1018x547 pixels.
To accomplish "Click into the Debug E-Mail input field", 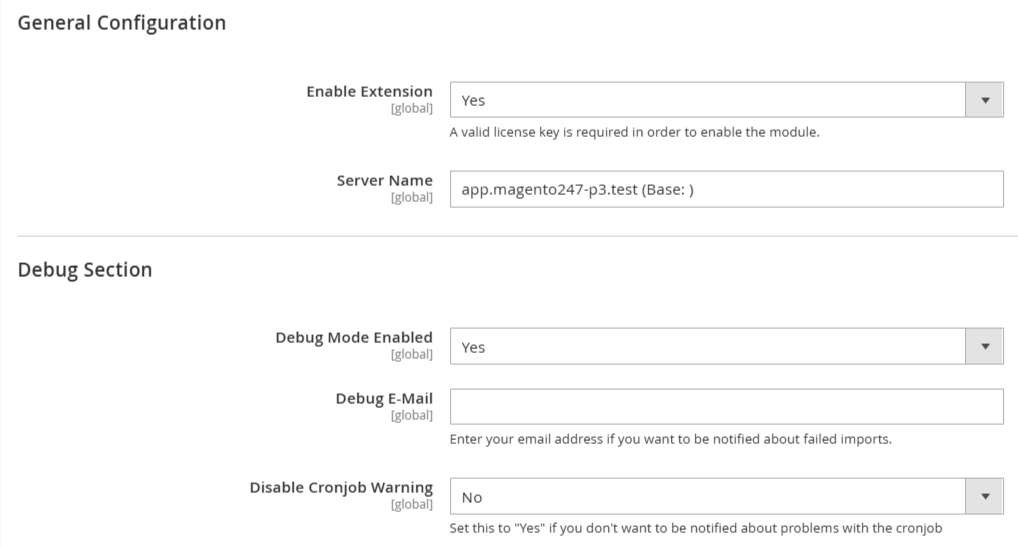I will click(726, 407).
